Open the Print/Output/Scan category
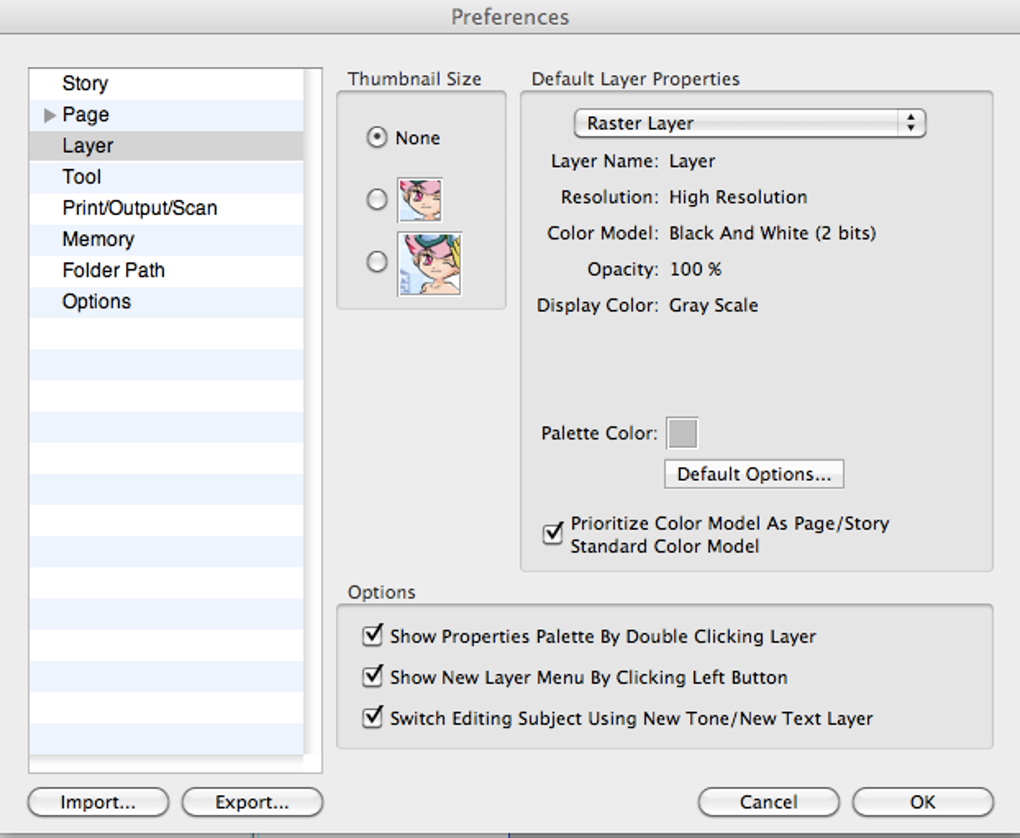1020x838 pixels. (x=166, y=208)
